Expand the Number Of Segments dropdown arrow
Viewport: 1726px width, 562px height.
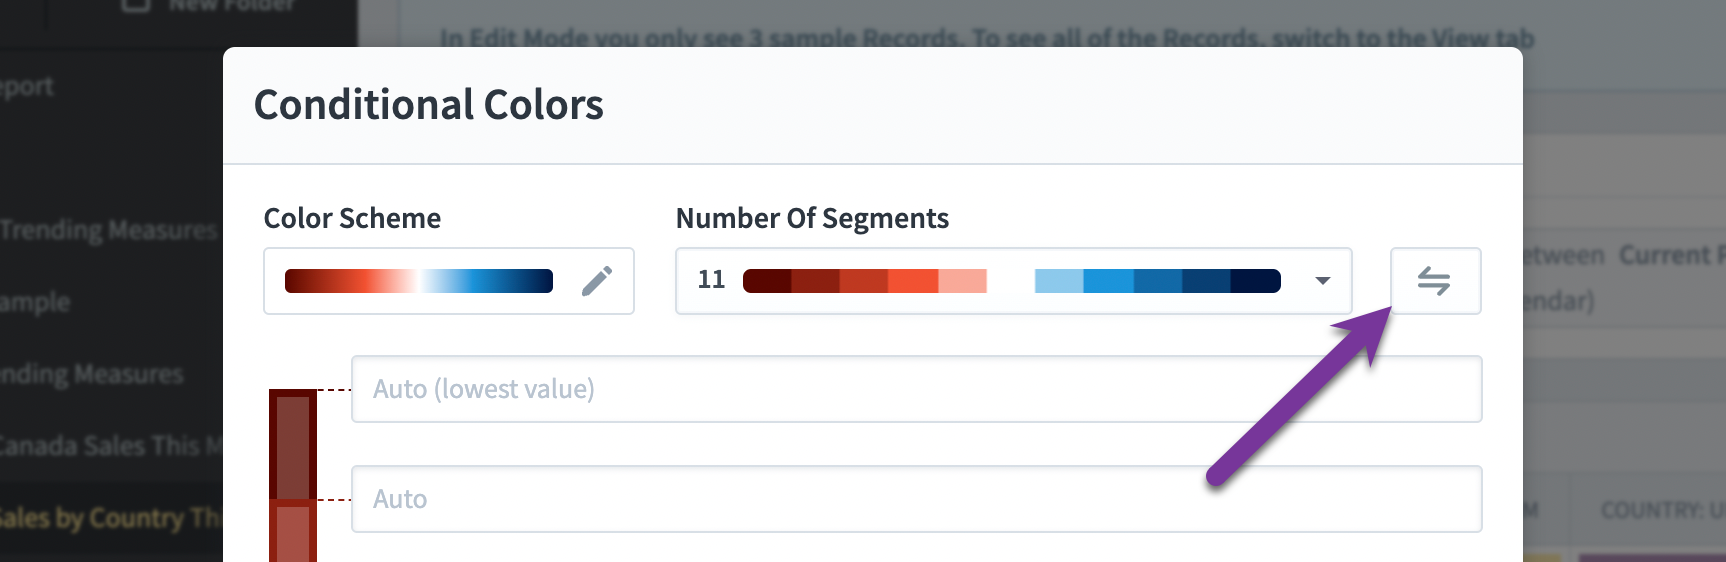(x=1322, y=281)
